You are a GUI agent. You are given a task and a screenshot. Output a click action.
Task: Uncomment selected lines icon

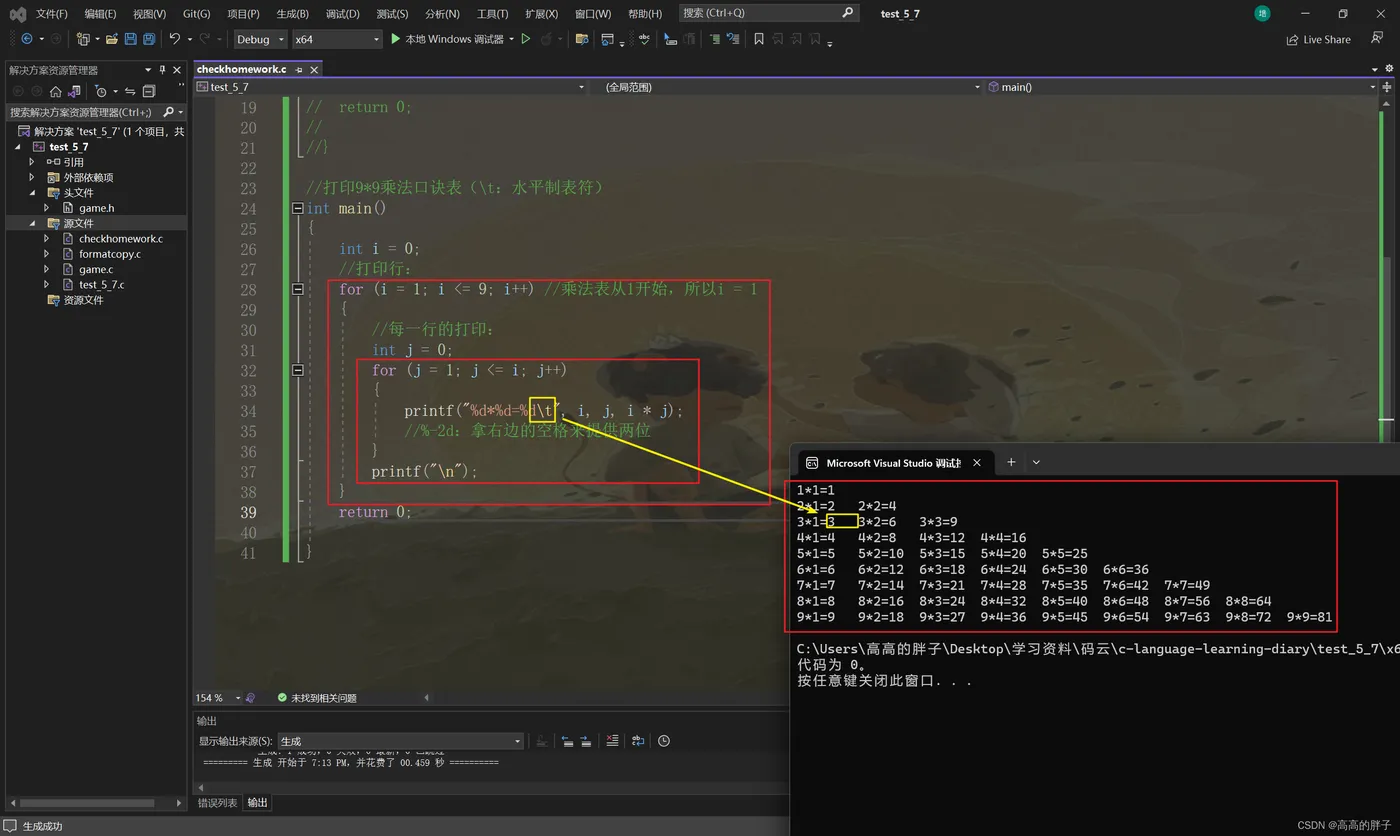pyautogui.click(x=733, y=39)
